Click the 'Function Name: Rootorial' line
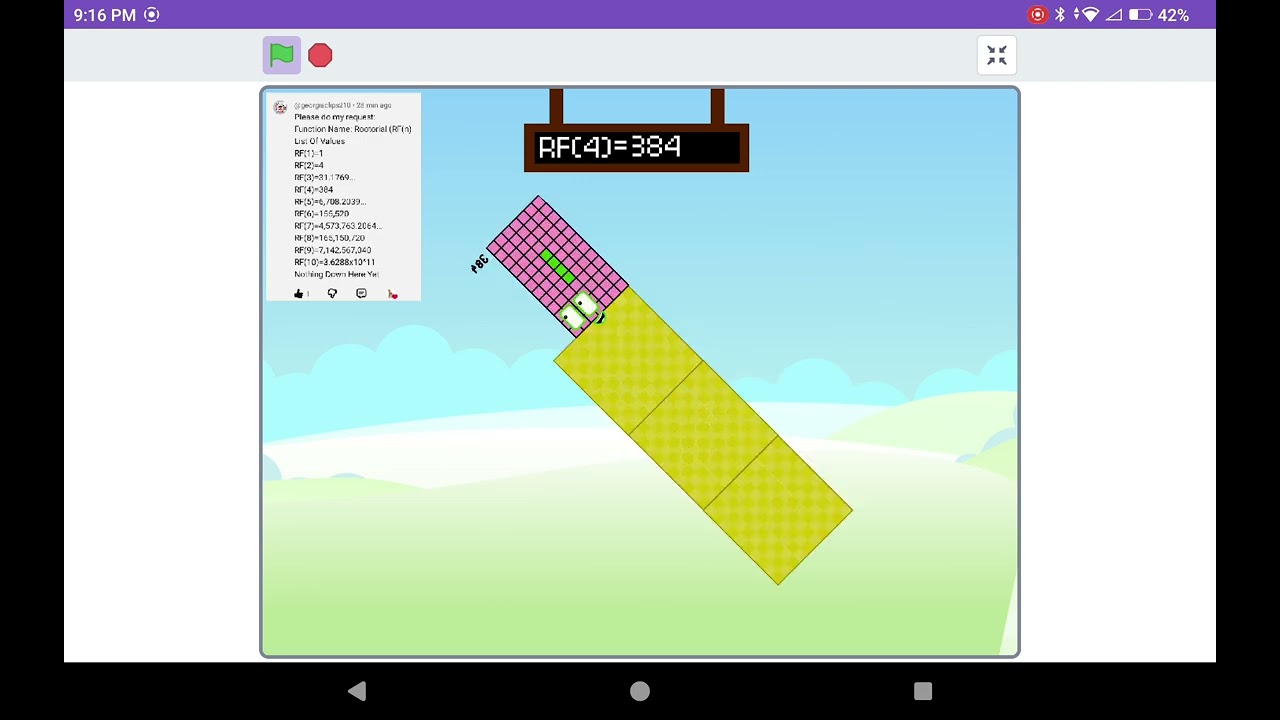1280x720 pixels. (x=353, y=129)
